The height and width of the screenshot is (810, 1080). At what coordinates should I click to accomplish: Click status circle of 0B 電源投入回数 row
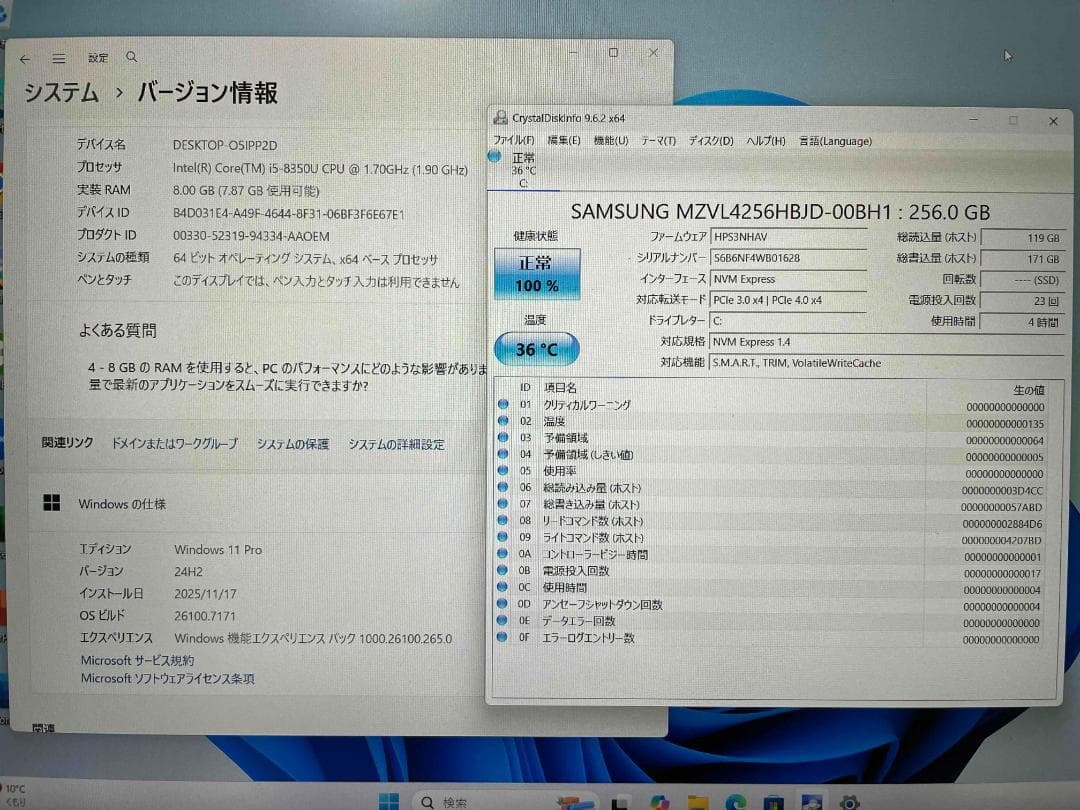click(x=503, y=570)
